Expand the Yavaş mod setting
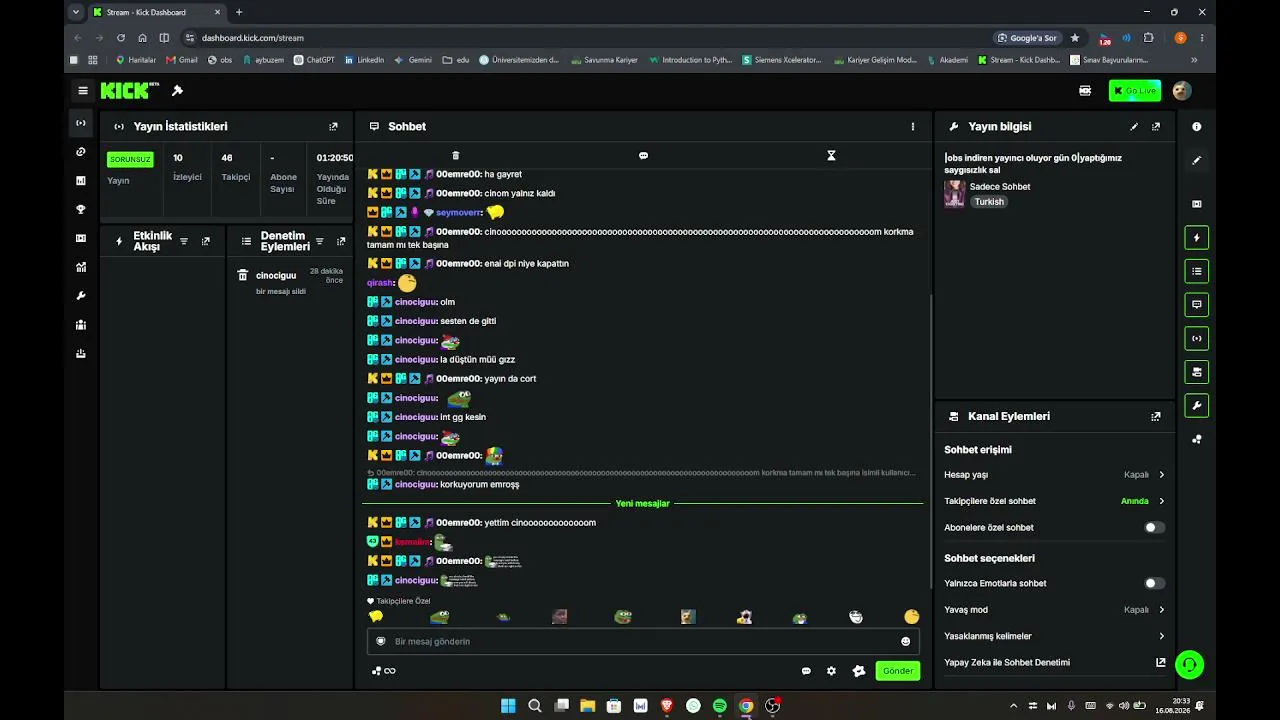The image size is (1280, 720). pyautogui.click(x=1054, y=610)
